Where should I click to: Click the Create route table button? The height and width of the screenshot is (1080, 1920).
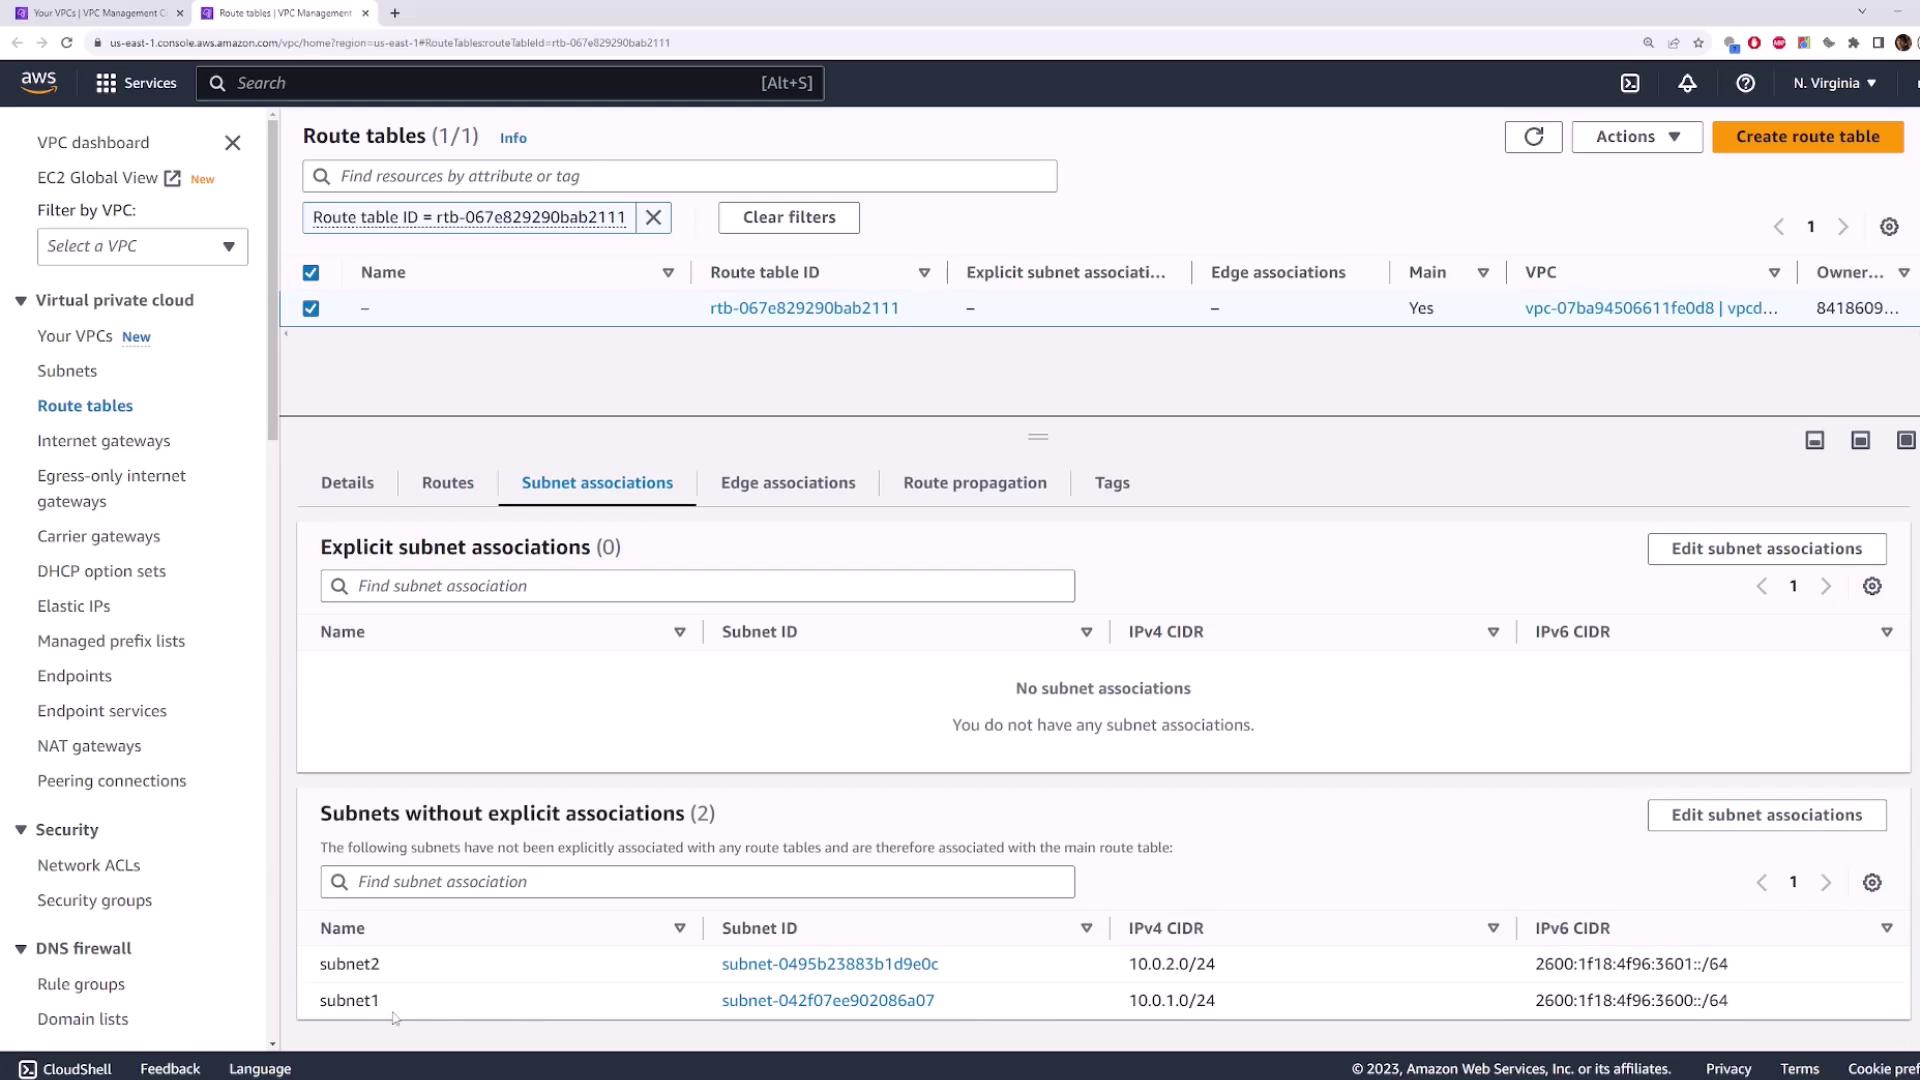[1806, 137]
